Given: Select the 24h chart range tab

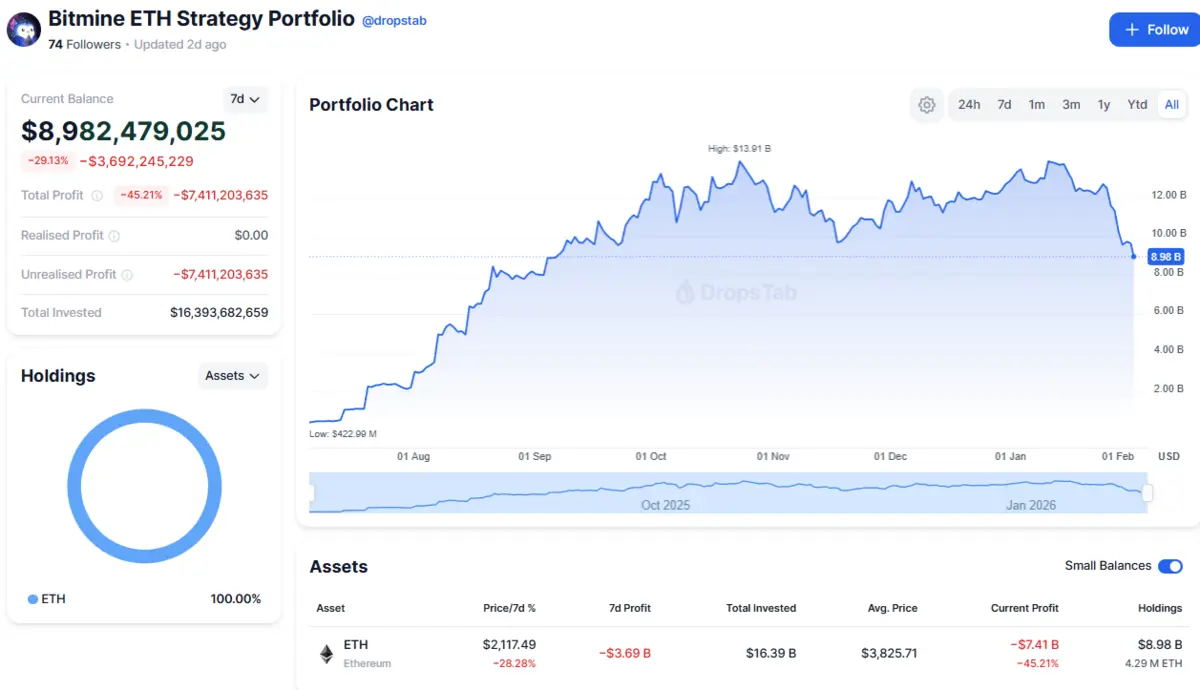Looking at the screenshot, I should pos(969,105).
